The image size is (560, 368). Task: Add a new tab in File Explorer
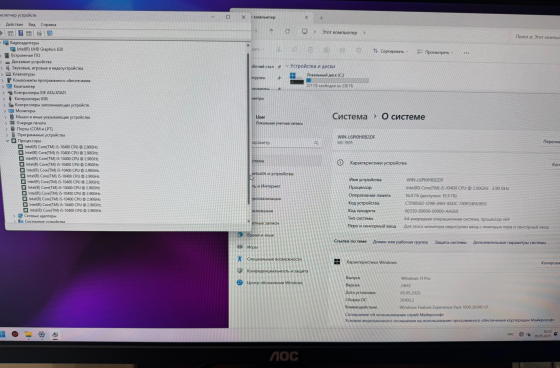click(321, 18)
